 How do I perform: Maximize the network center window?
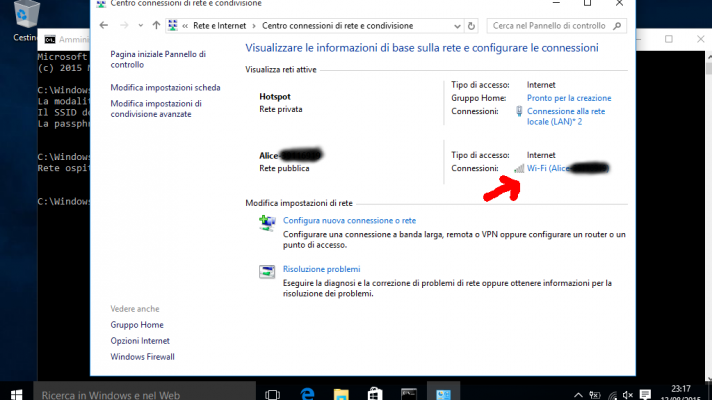(587, 3)
